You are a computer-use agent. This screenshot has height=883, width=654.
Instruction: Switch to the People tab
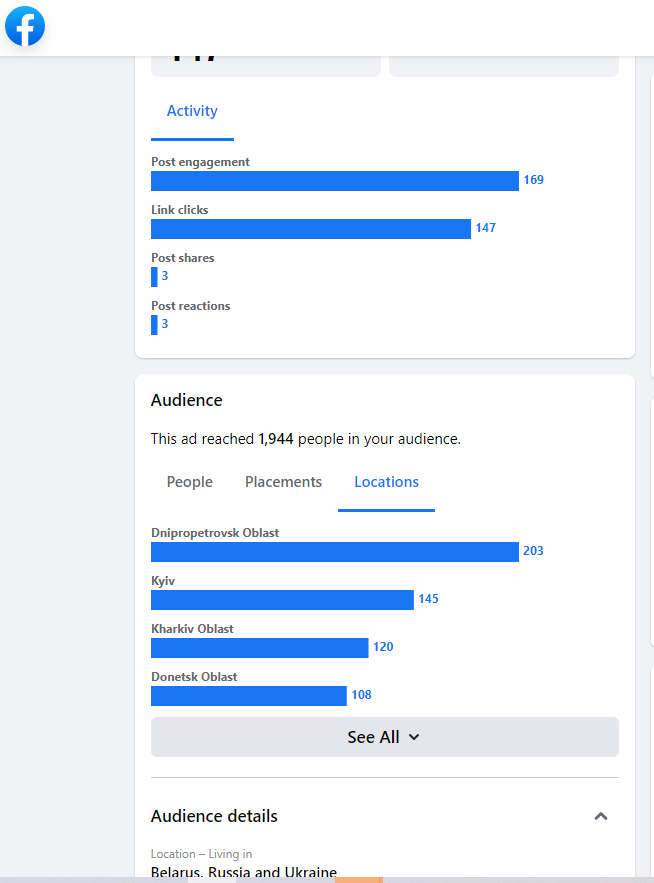pyautogui.click(x=190, y=482)
